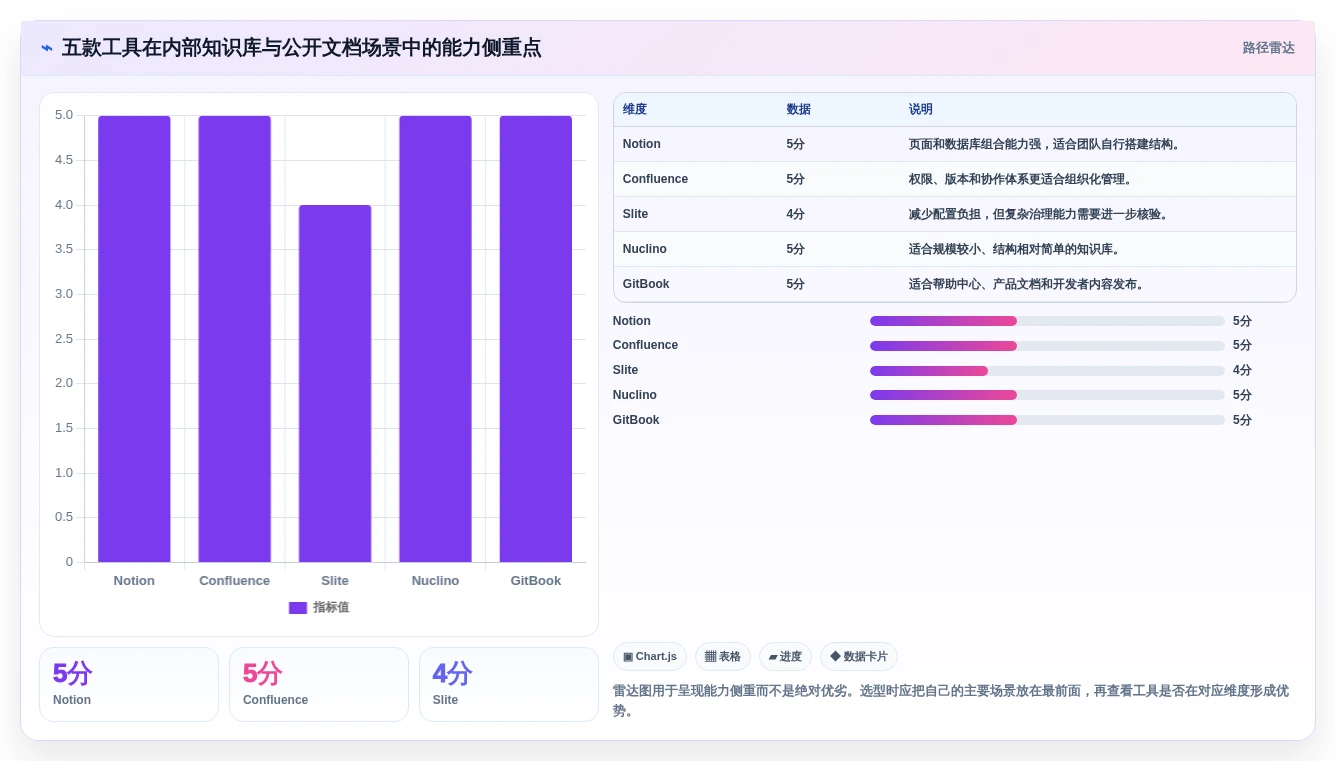Open the Slite 4分 score card
Image resolution: width=1336 pixels, height=761 pixels.
click(x=509, y=684)
